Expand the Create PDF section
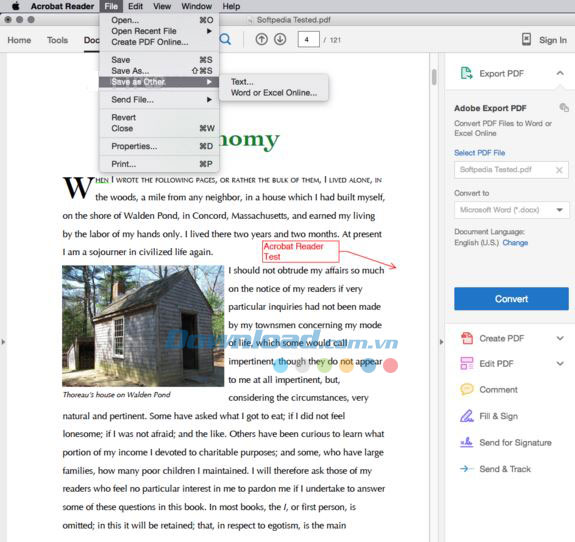Viewport: 575px width, 542px height. coord(560,338)
